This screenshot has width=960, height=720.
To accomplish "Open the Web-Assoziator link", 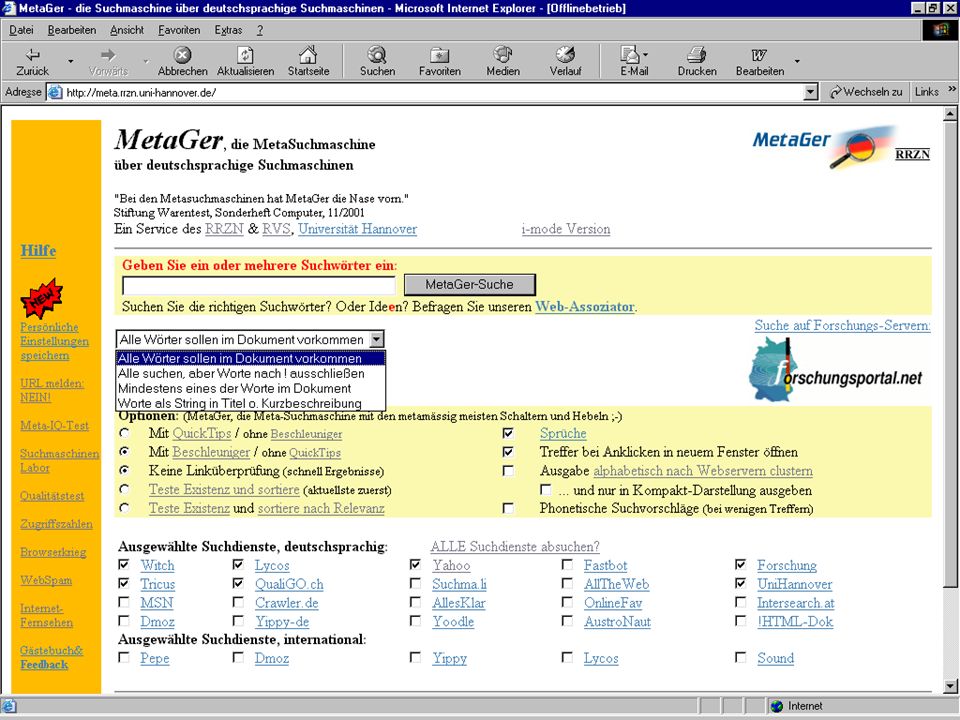I will point(585,307).
